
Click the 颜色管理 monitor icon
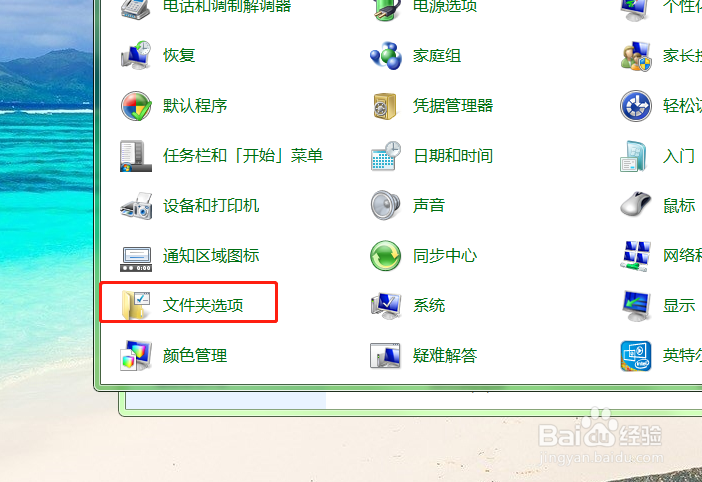[x=136, y=356]
